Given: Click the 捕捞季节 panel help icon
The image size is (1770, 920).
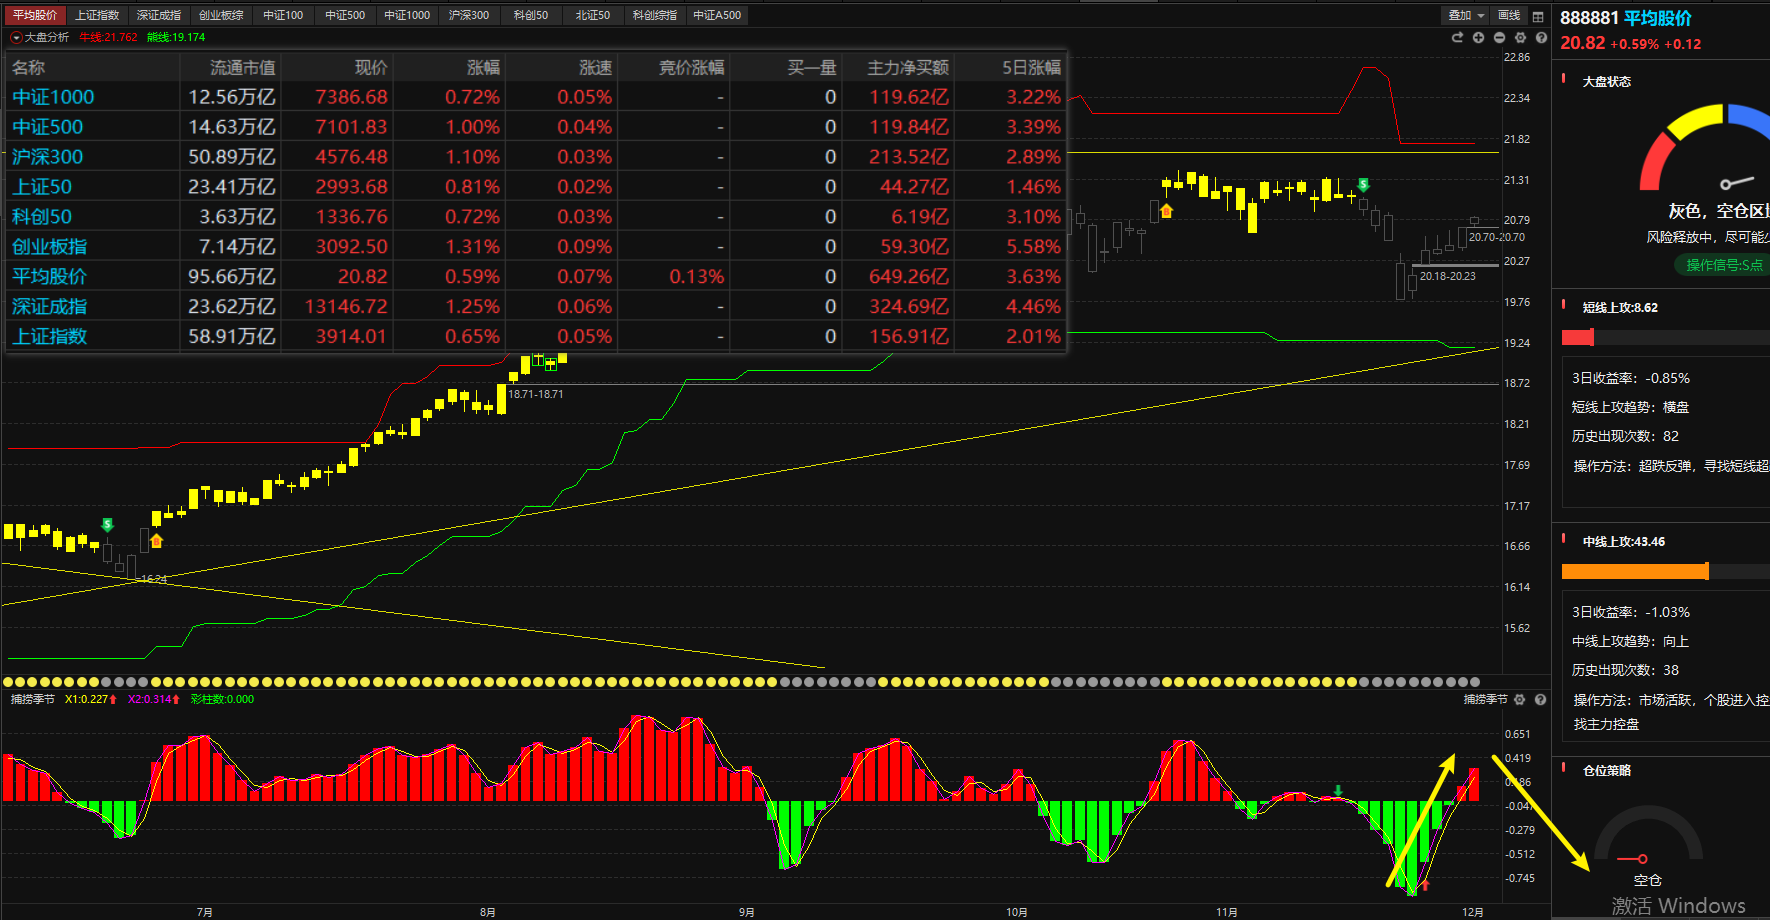Looking at the screenshot, I should click(1540, 700).
